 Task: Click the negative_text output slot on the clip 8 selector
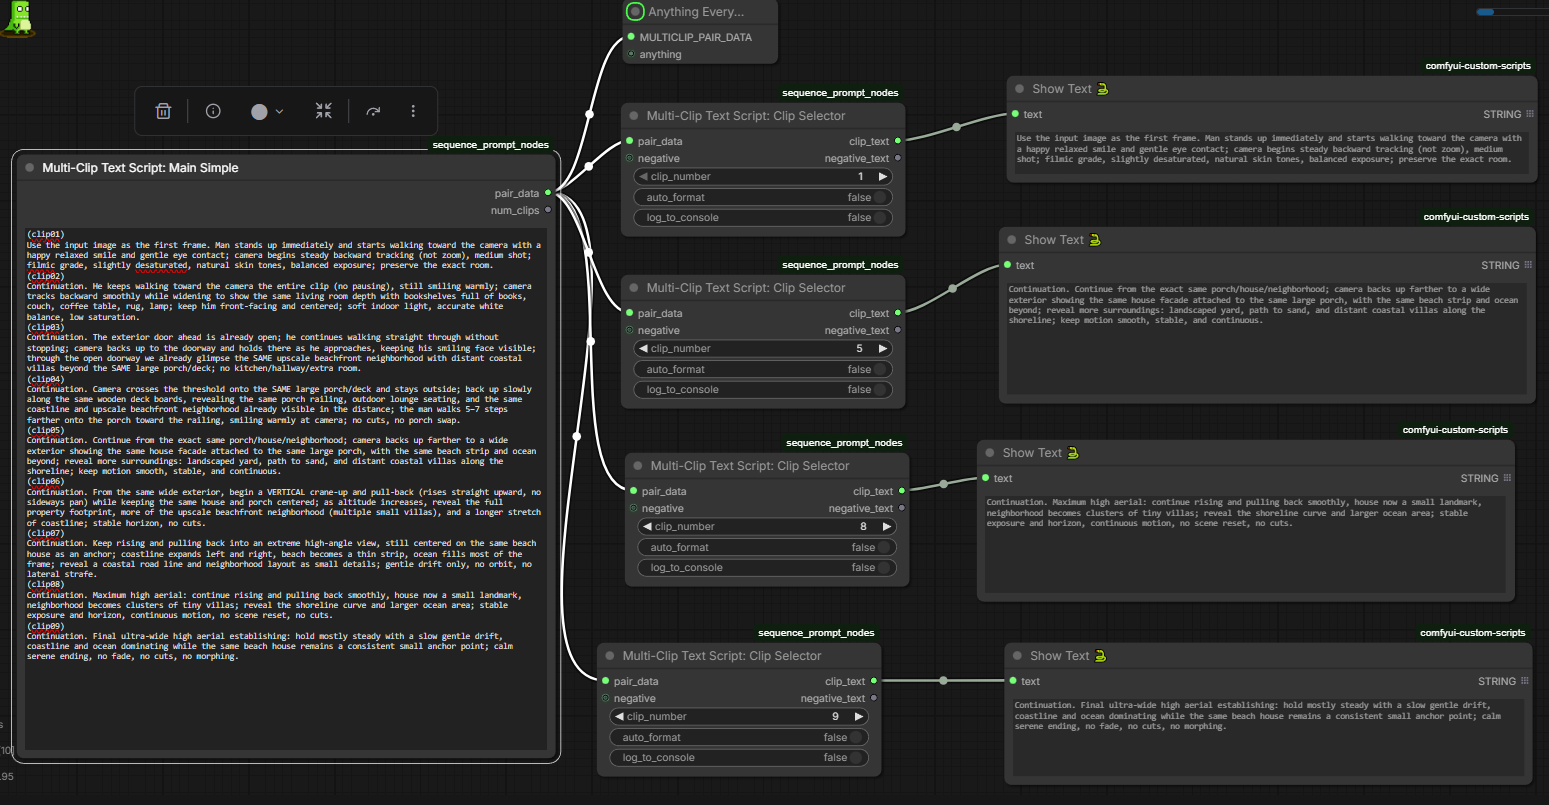coord(902,508)
